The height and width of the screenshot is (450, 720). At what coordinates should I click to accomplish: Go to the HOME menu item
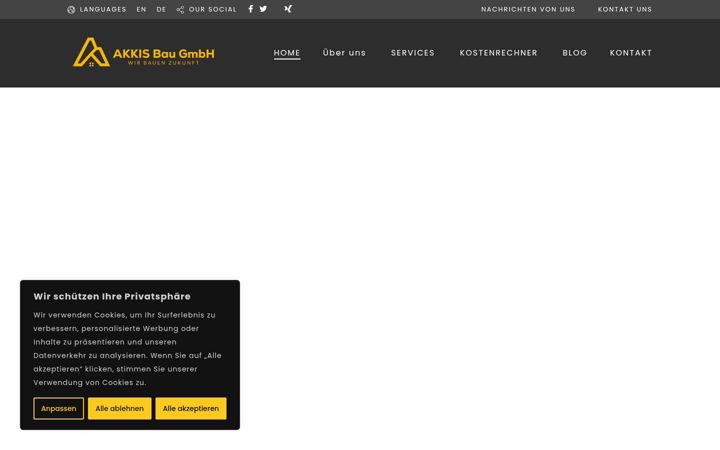(287, 53)
